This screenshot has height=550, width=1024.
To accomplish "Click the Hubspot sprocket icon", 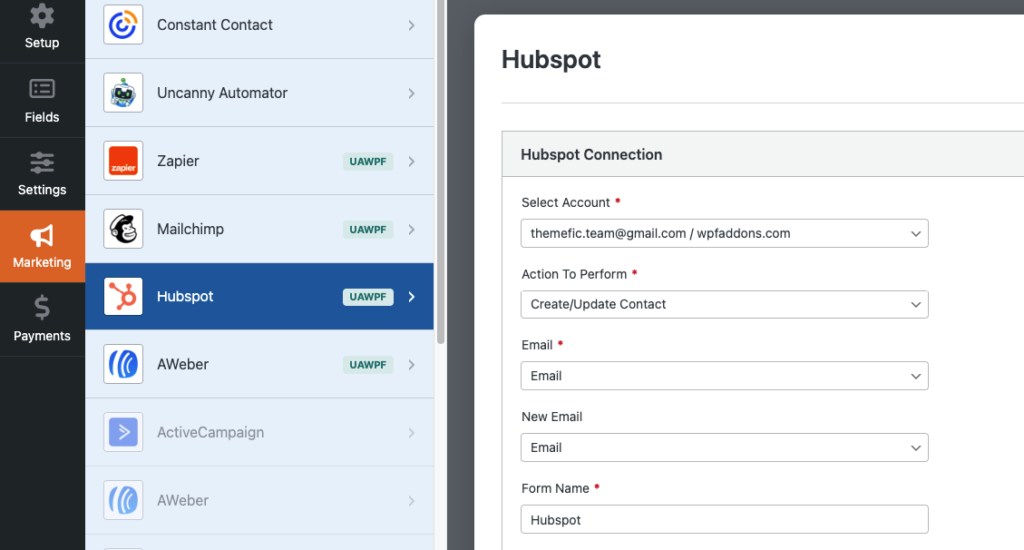I will (123, 297).
